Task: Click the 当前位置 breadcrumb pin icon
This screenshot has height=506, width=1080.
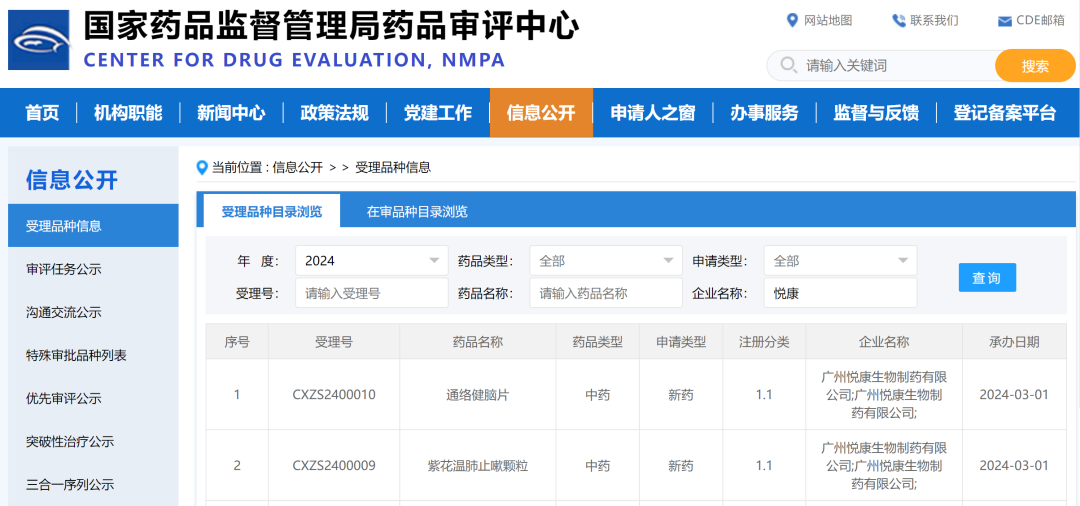Action: point(202,167)
